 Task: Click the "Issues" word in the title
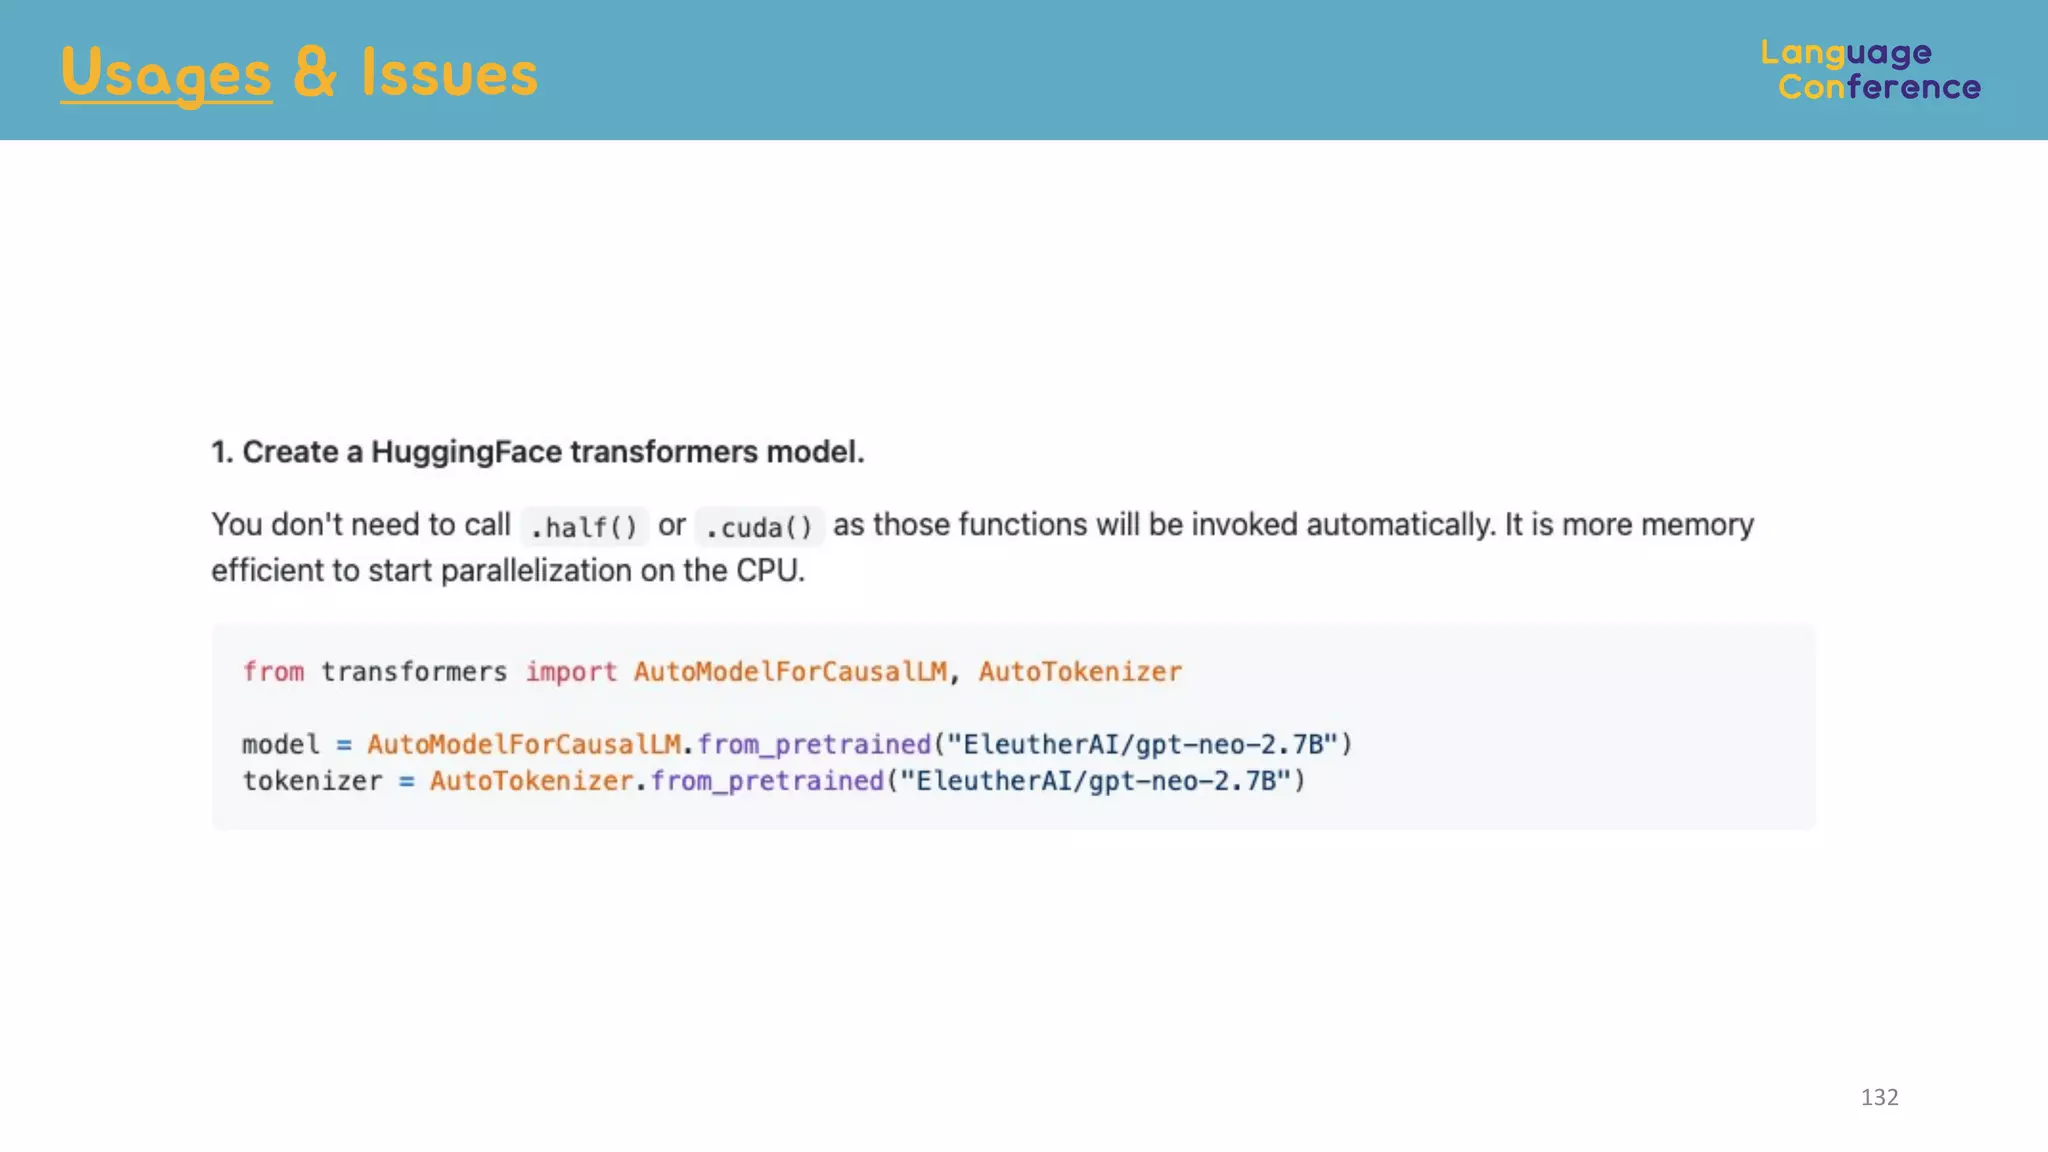coord(449,74)
